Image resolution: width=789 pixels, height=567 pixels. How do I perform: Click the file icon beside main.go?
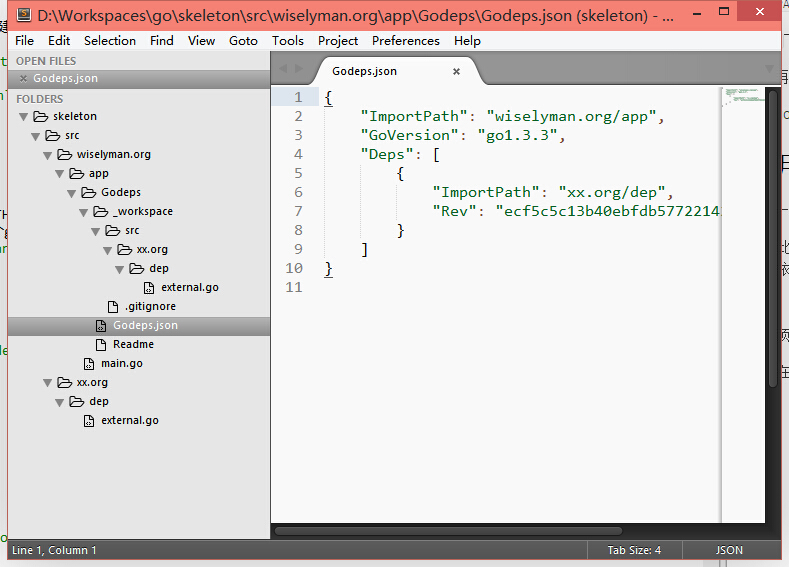point(89,364)
